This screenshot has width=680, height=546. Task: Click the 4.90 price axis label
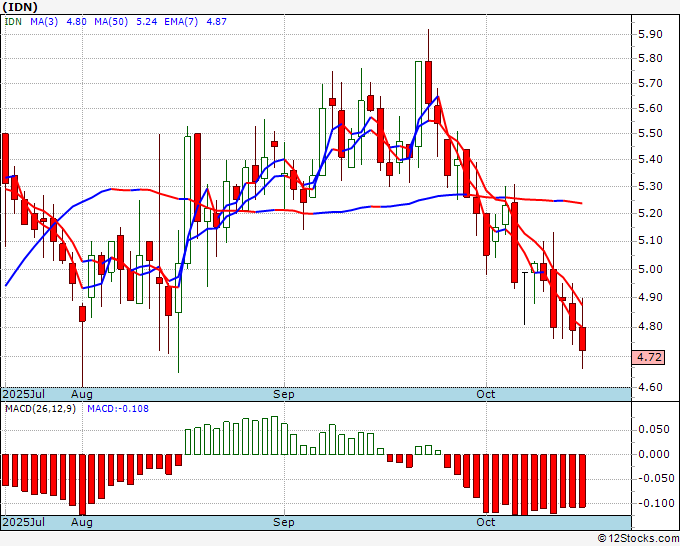(x=651, y=297)
